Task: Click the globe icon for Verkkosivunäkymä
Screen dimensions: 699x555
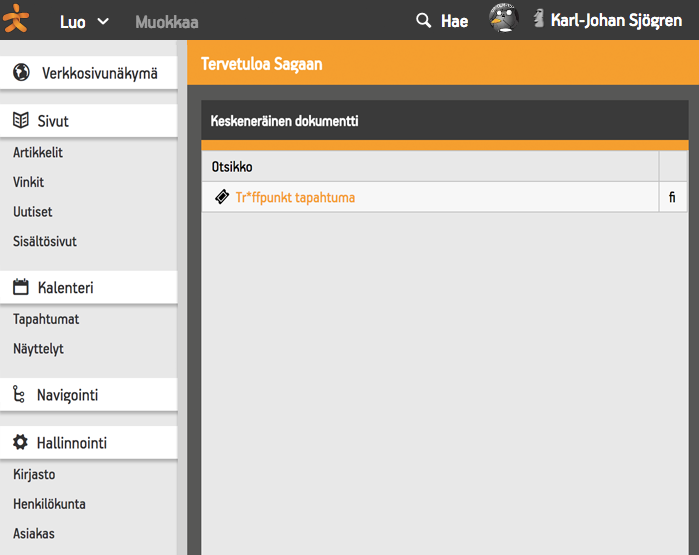Action: [21, 72]
